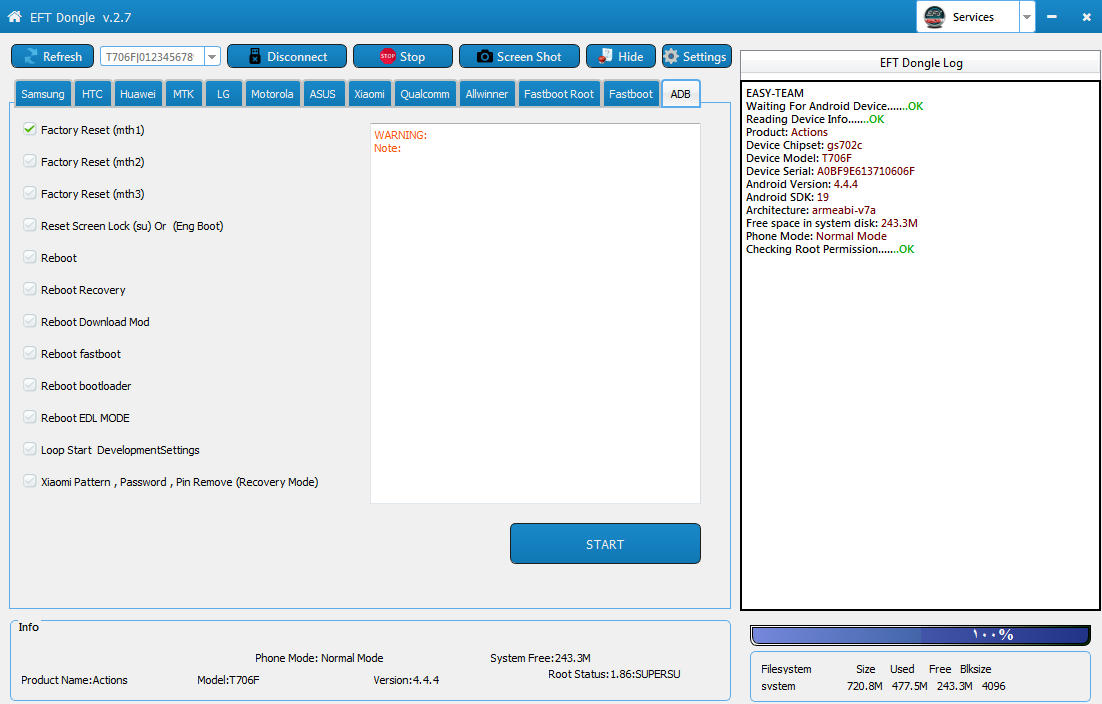
Task: Click Phone Mode Normal Mode info text
Action: [x=319, y=658]
